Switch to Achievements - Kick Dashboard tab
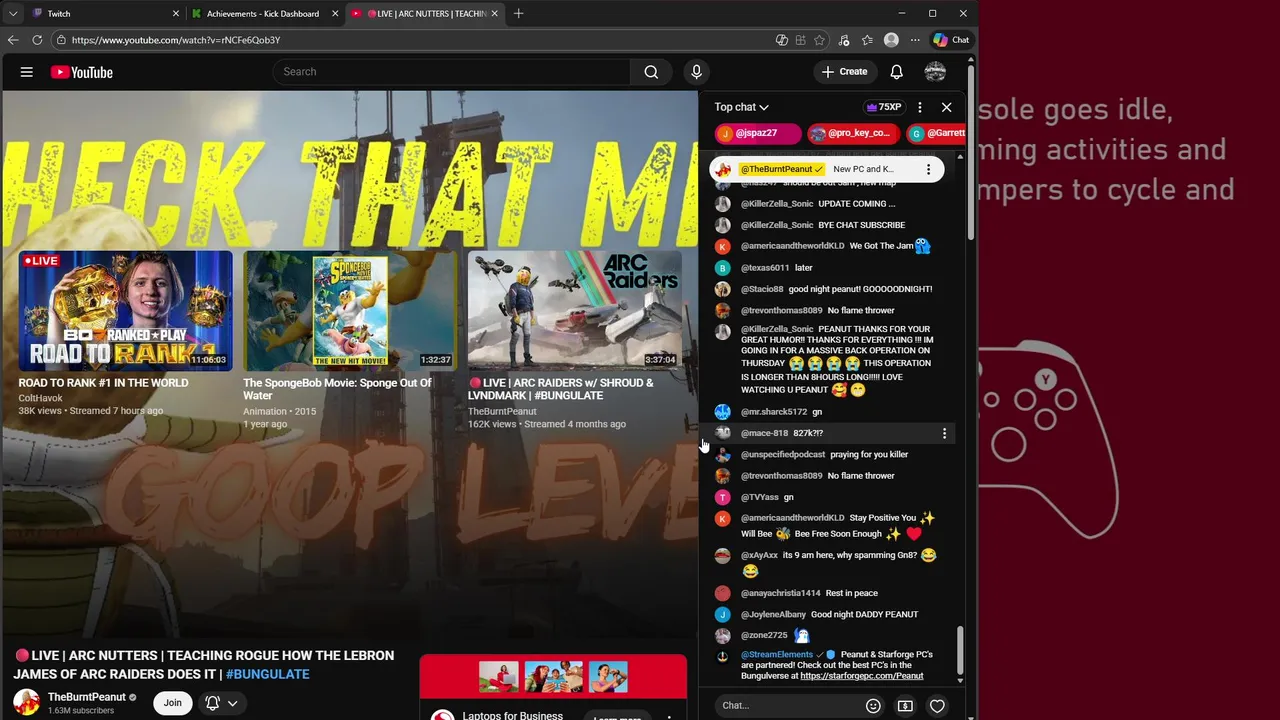 pyautogui.click(x=263, y=14)
